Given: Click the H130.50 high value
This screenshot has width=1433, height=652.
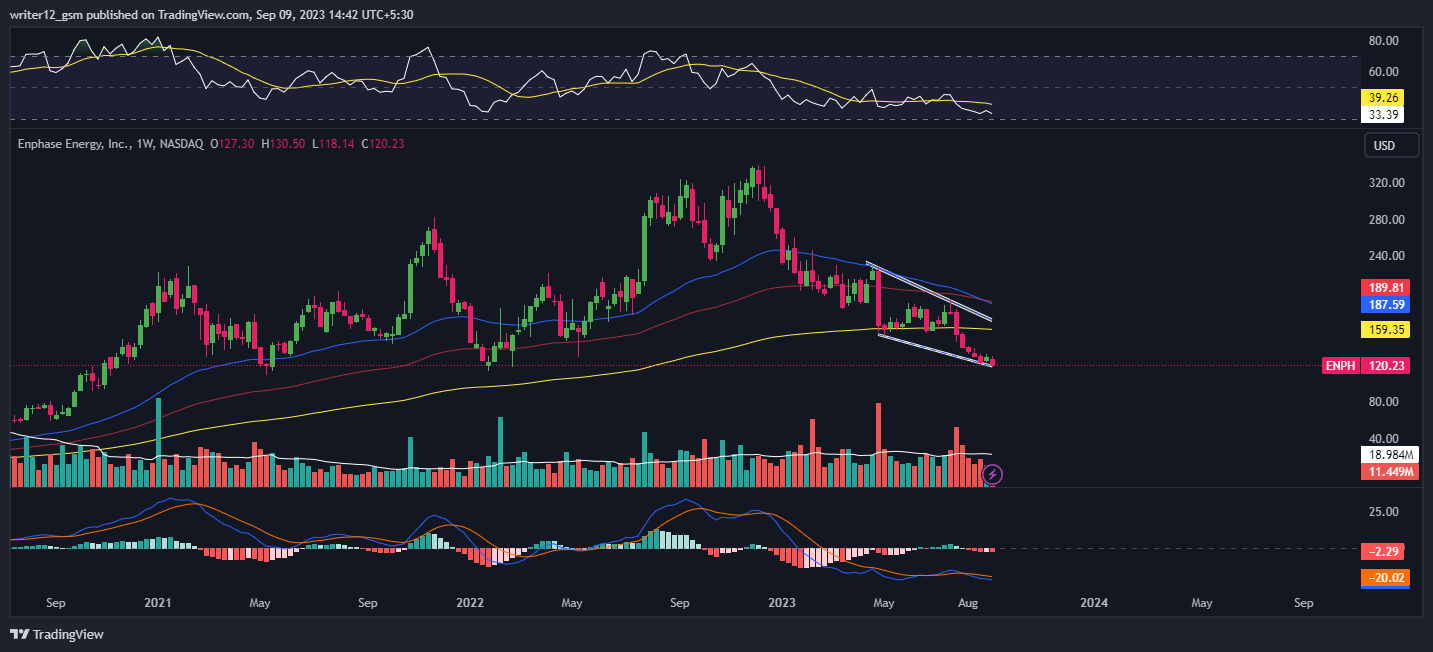Looking at the screenshot, I should pos(283,144).
